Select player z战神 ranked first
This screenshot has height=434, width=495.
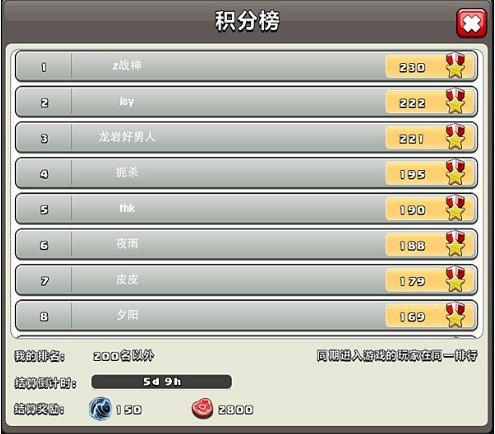coord(246,66)
